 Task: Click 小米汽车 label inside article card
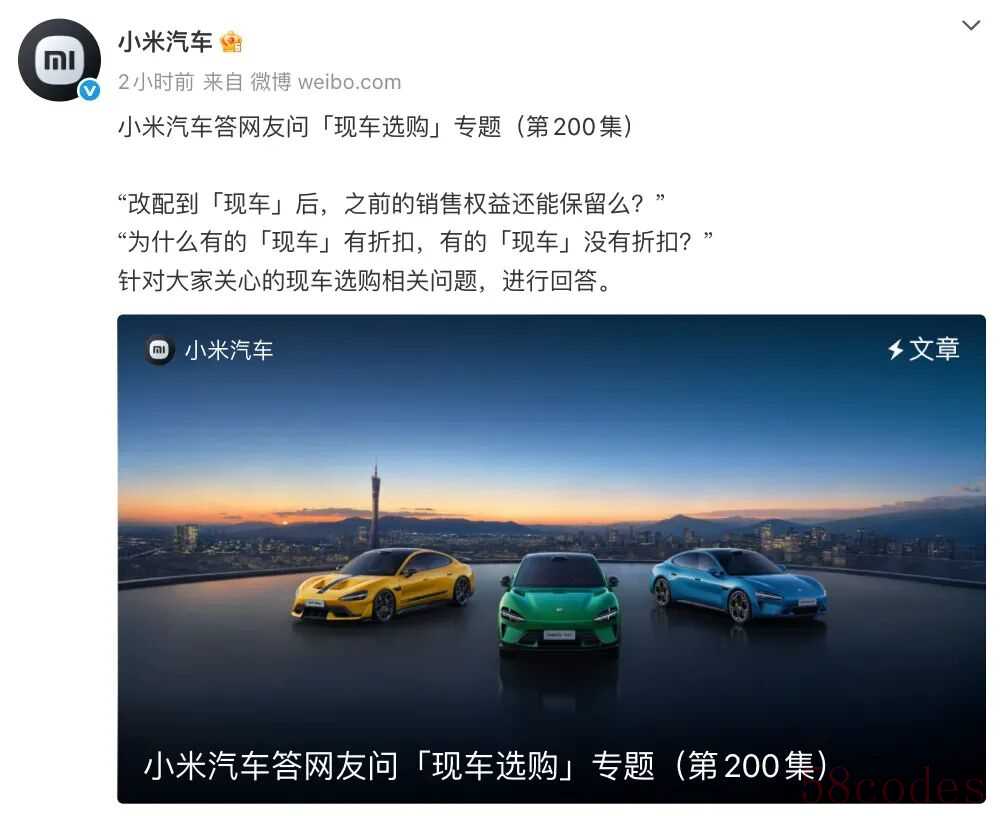[229, 350]
